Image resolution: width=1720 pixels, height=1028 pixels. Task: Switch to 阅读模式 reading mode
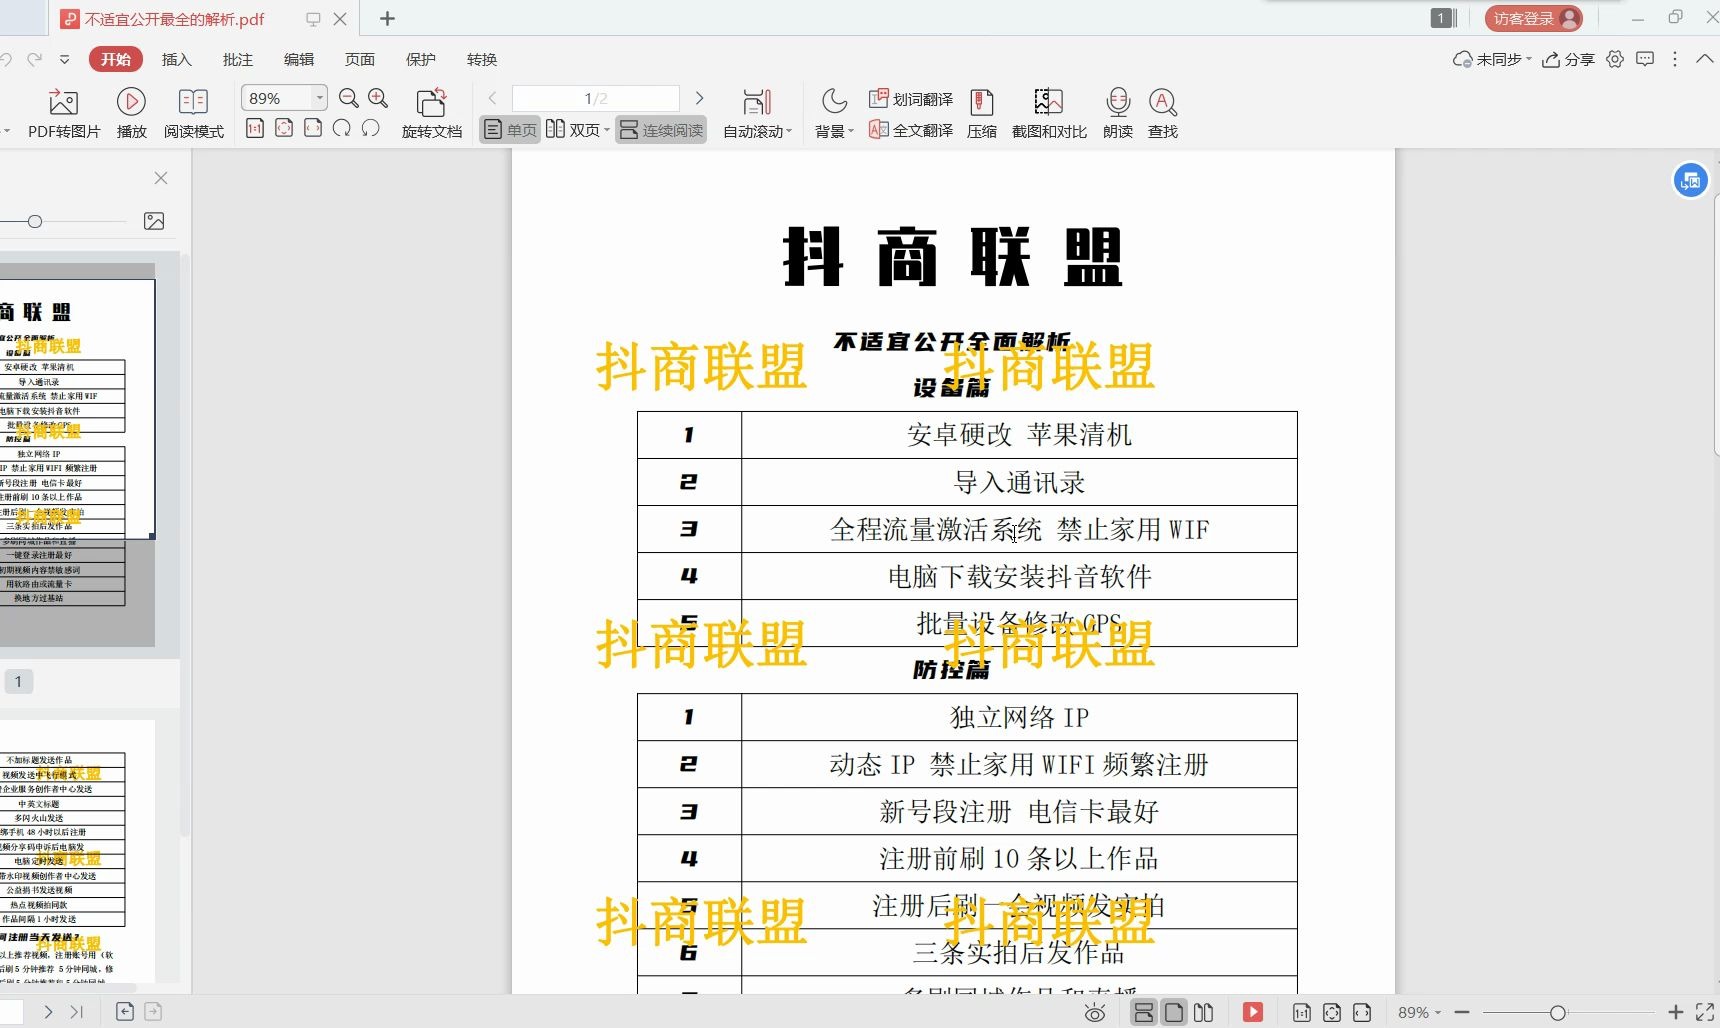(x=193, y=113)
